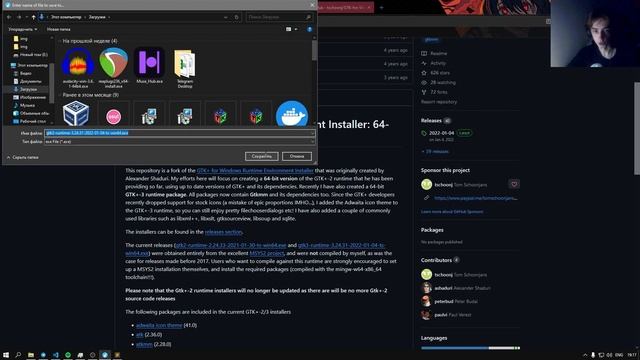Open Report repository link
The width and height of the screenshot is (640, 360).
pyautogui.click(x=439, y=102)
